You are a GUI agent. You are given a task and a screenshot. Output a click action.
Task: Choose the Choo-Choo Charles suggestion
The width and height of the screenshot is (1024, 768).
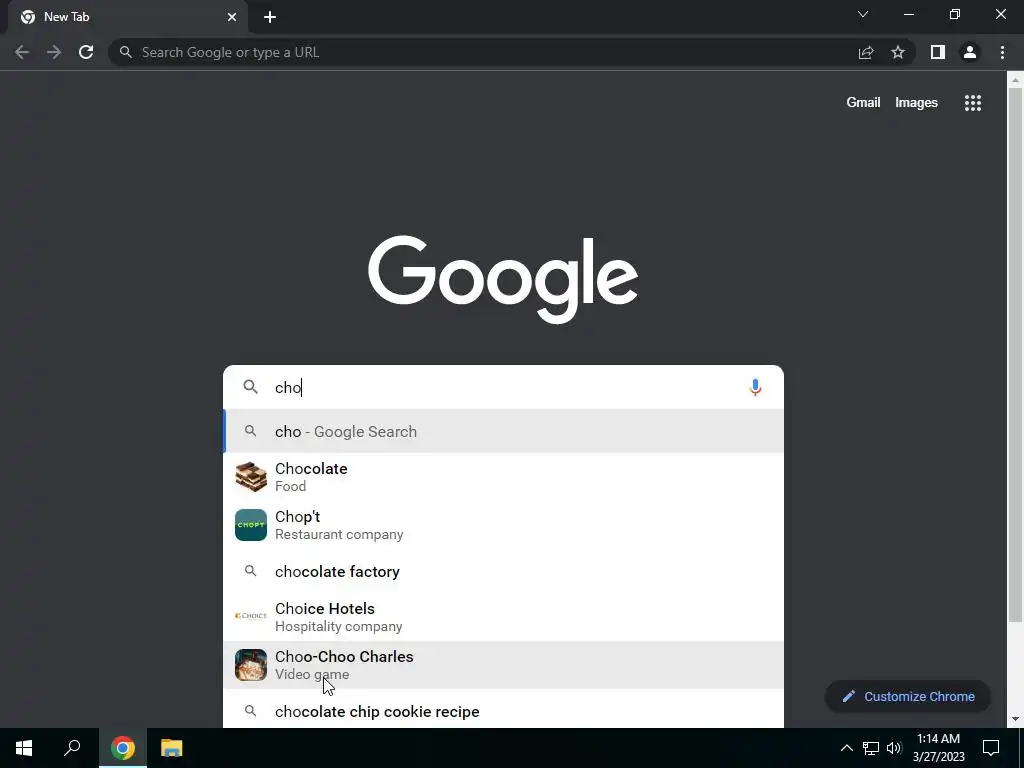point(503,665)
